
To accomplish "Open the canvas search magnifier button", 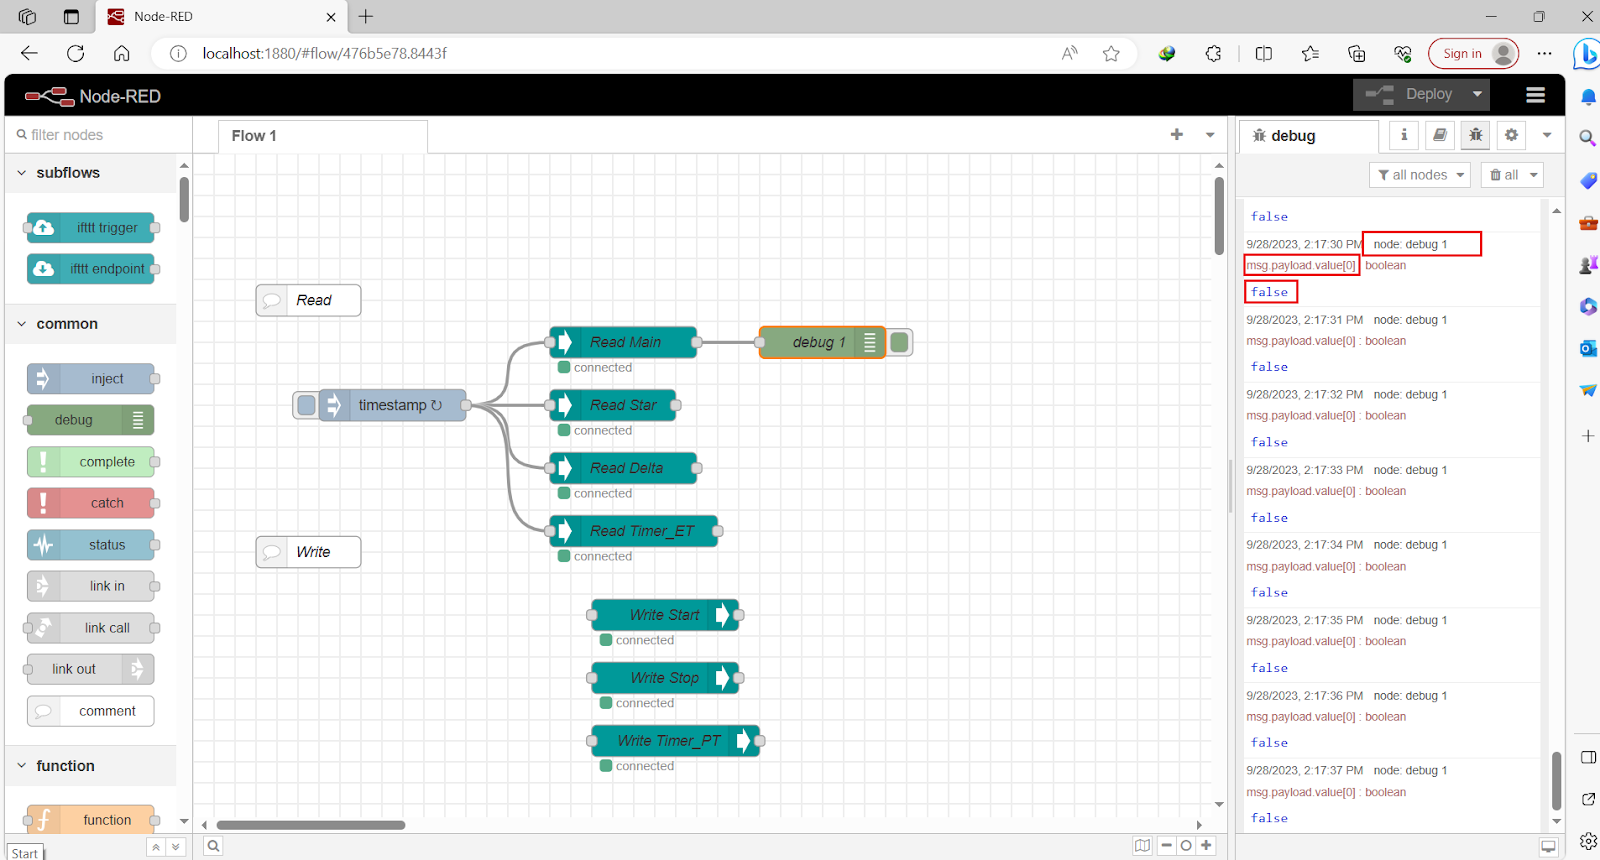I will point(213,846).
